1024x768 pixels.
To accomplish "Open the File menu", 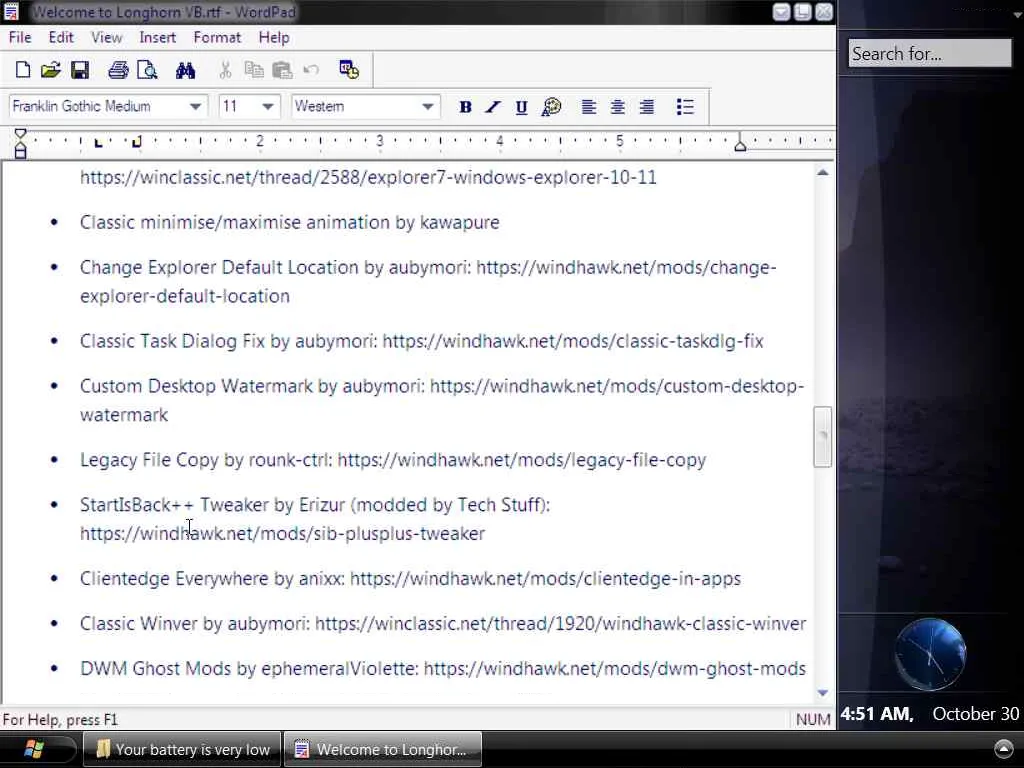I will [20, 37].
